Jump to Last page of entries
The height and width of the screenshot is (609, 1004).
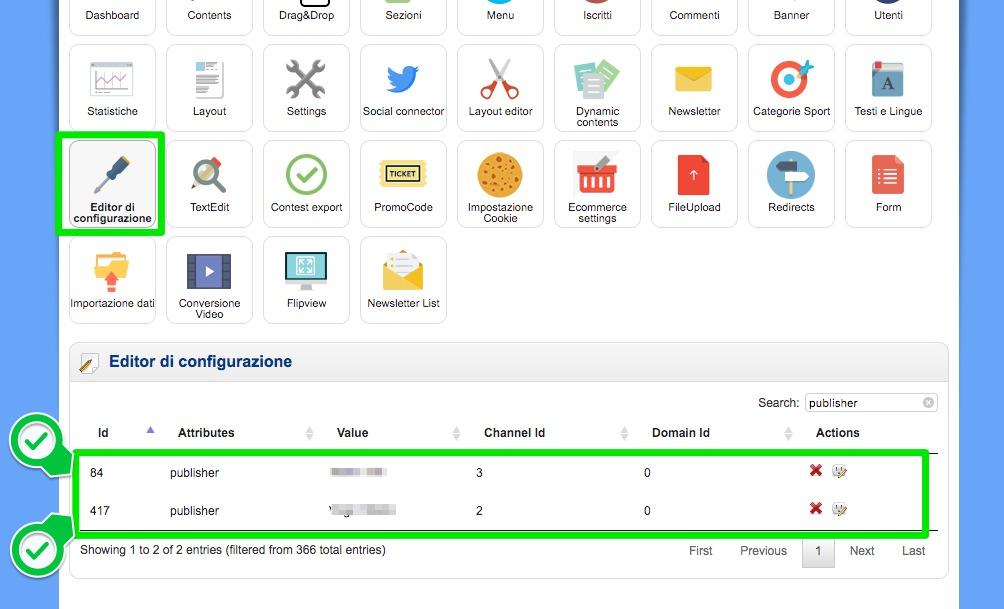(913, 551)
